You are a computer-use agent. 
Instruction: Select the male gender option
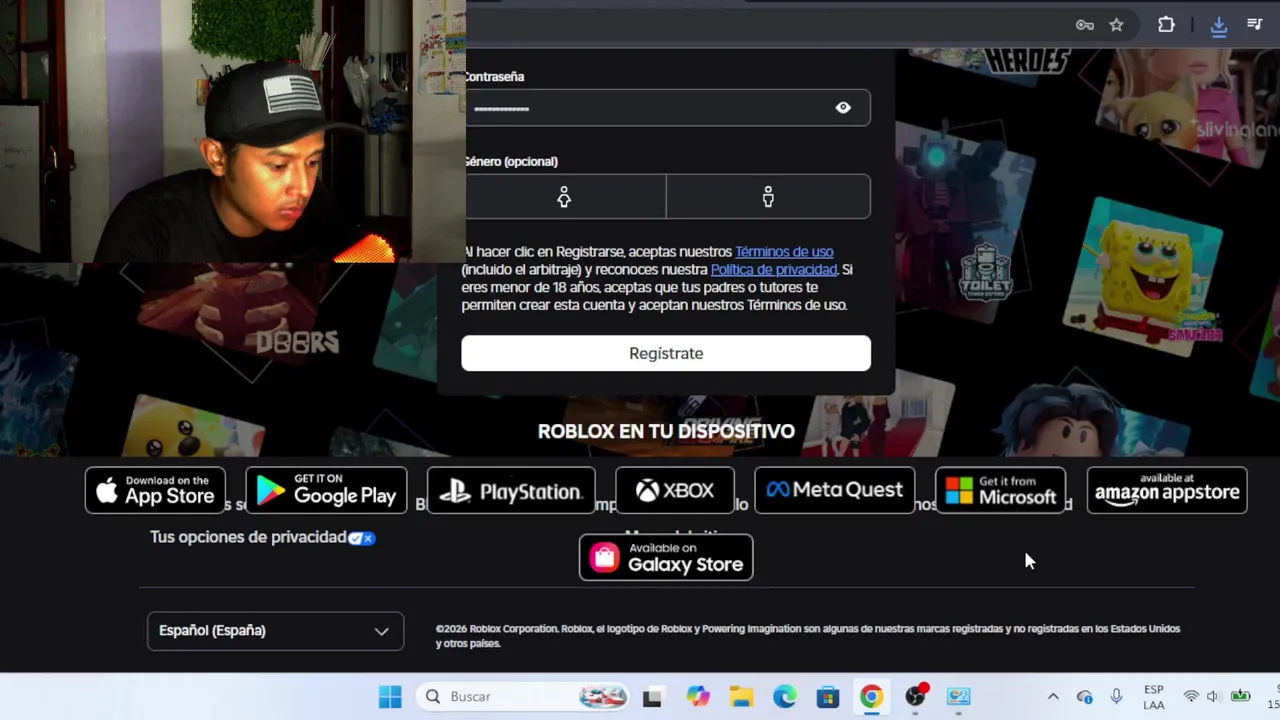point(768,197)
